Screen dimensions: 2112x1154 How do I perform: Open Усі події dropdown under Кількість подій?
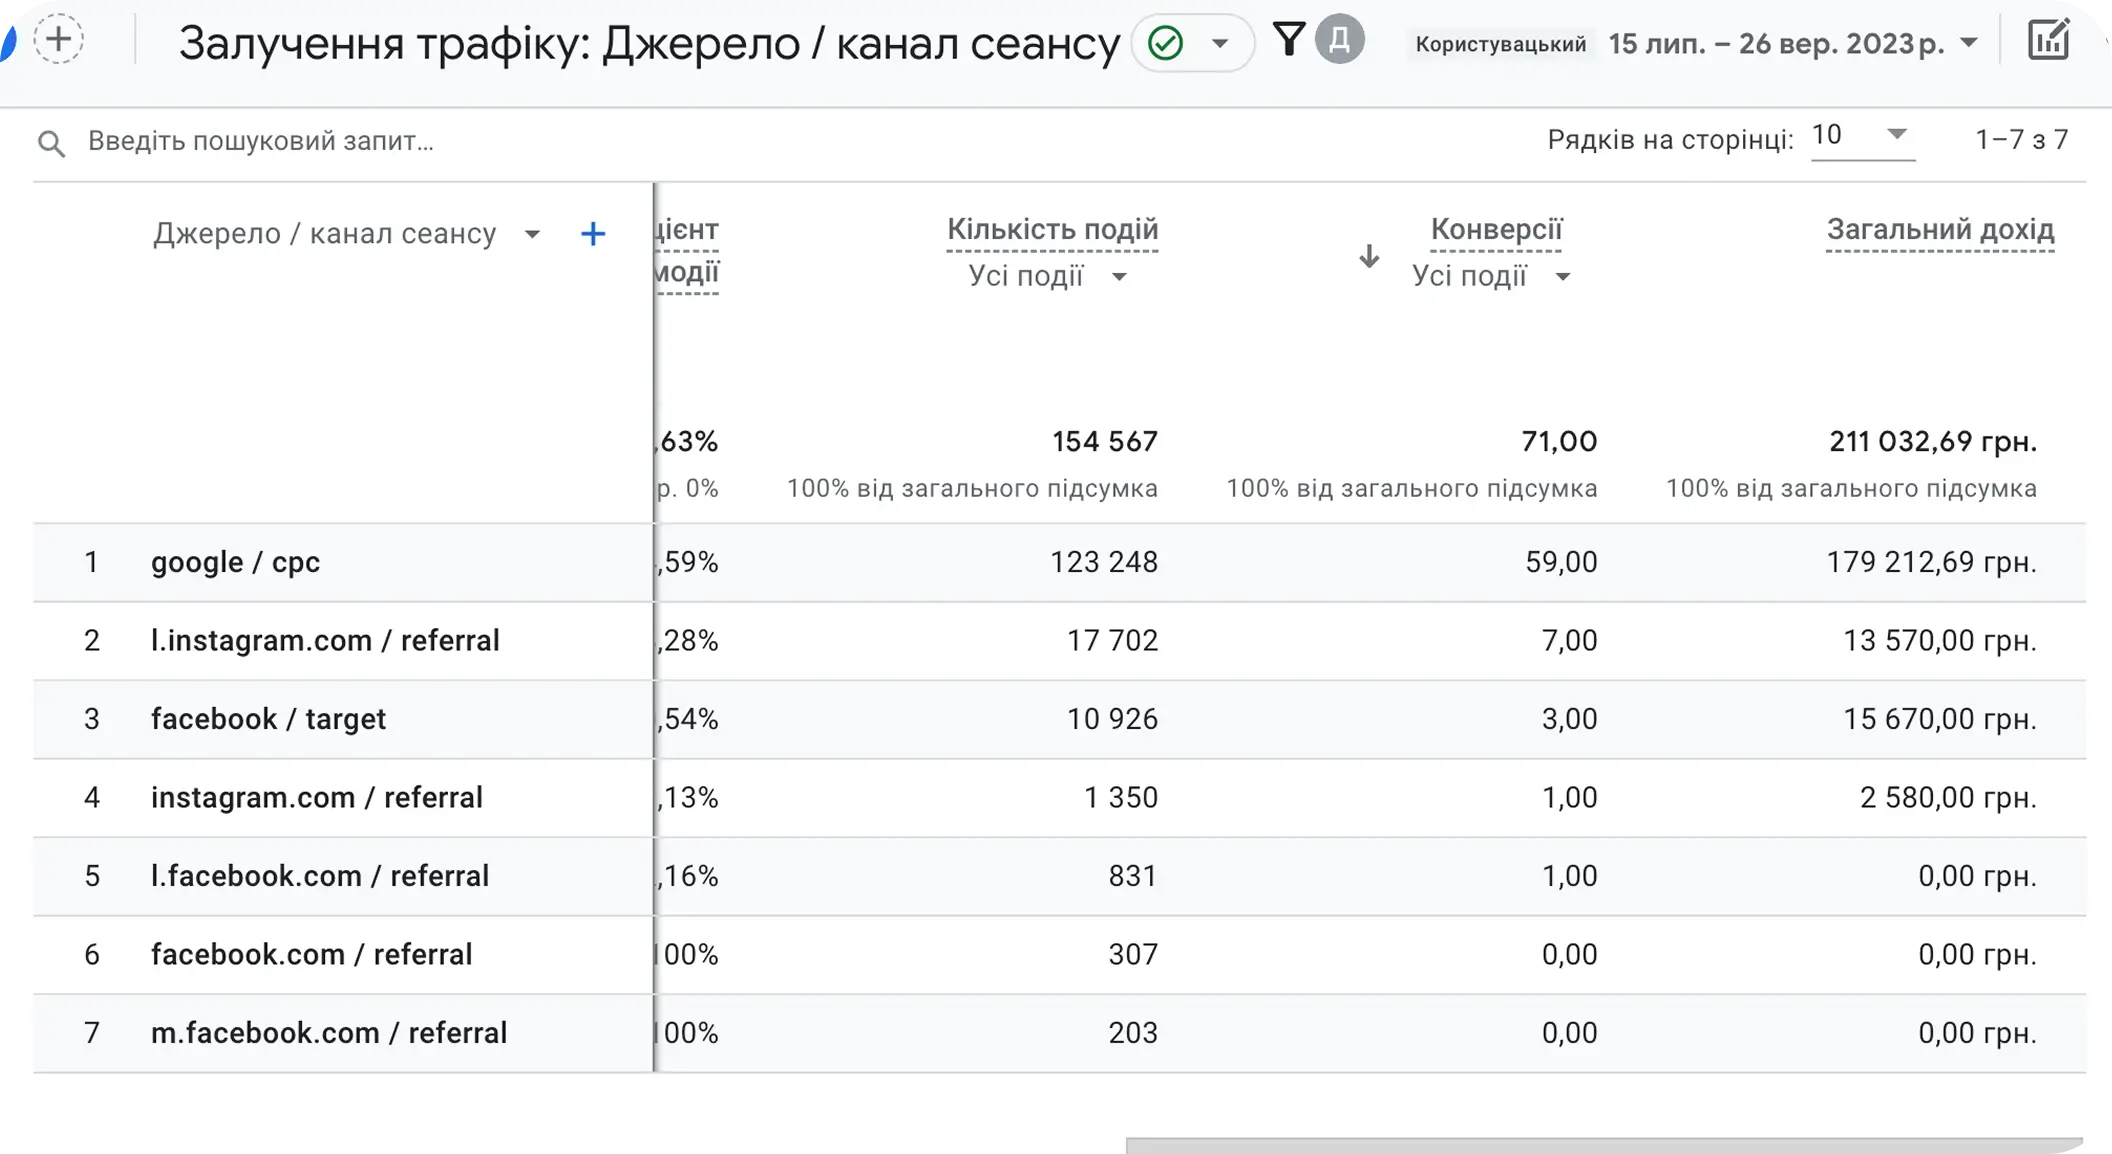(x=1048, y=276)
